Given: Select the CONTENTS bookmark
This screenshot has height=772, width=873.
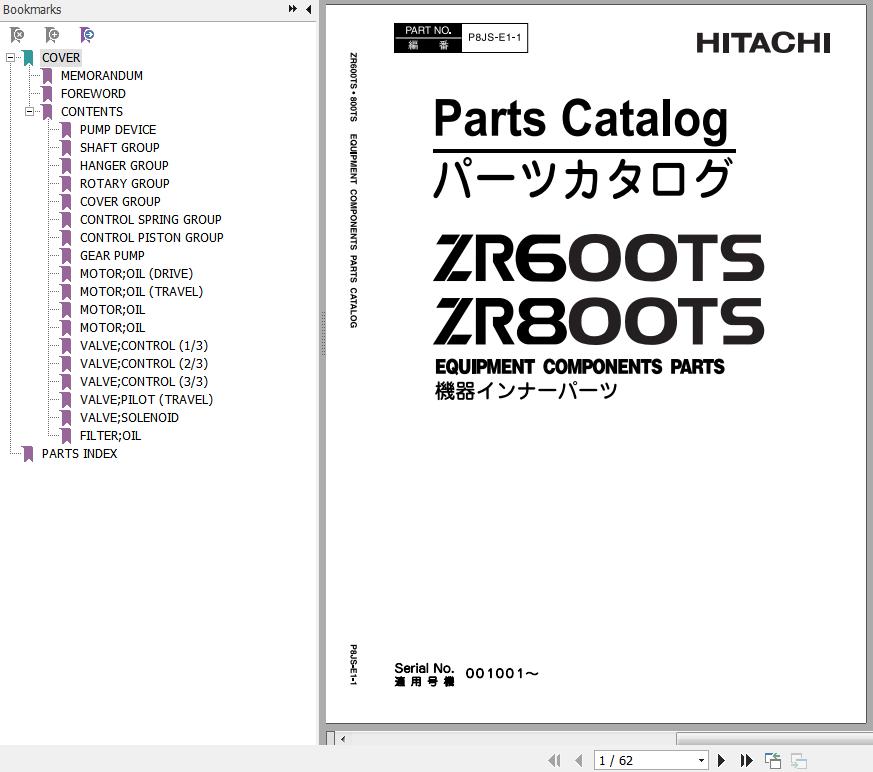Looking at the screenshot, I should click(92, 112).
